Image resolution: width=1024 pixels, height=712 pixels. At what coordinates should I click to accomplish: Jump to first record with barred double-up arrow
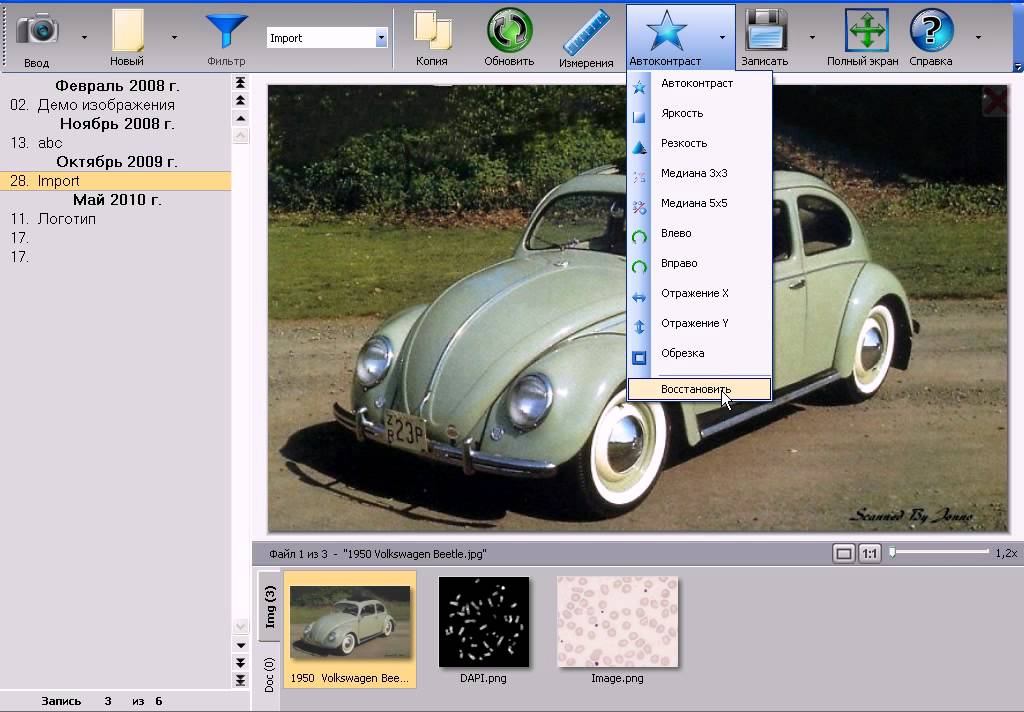click(x=240, y=83)
